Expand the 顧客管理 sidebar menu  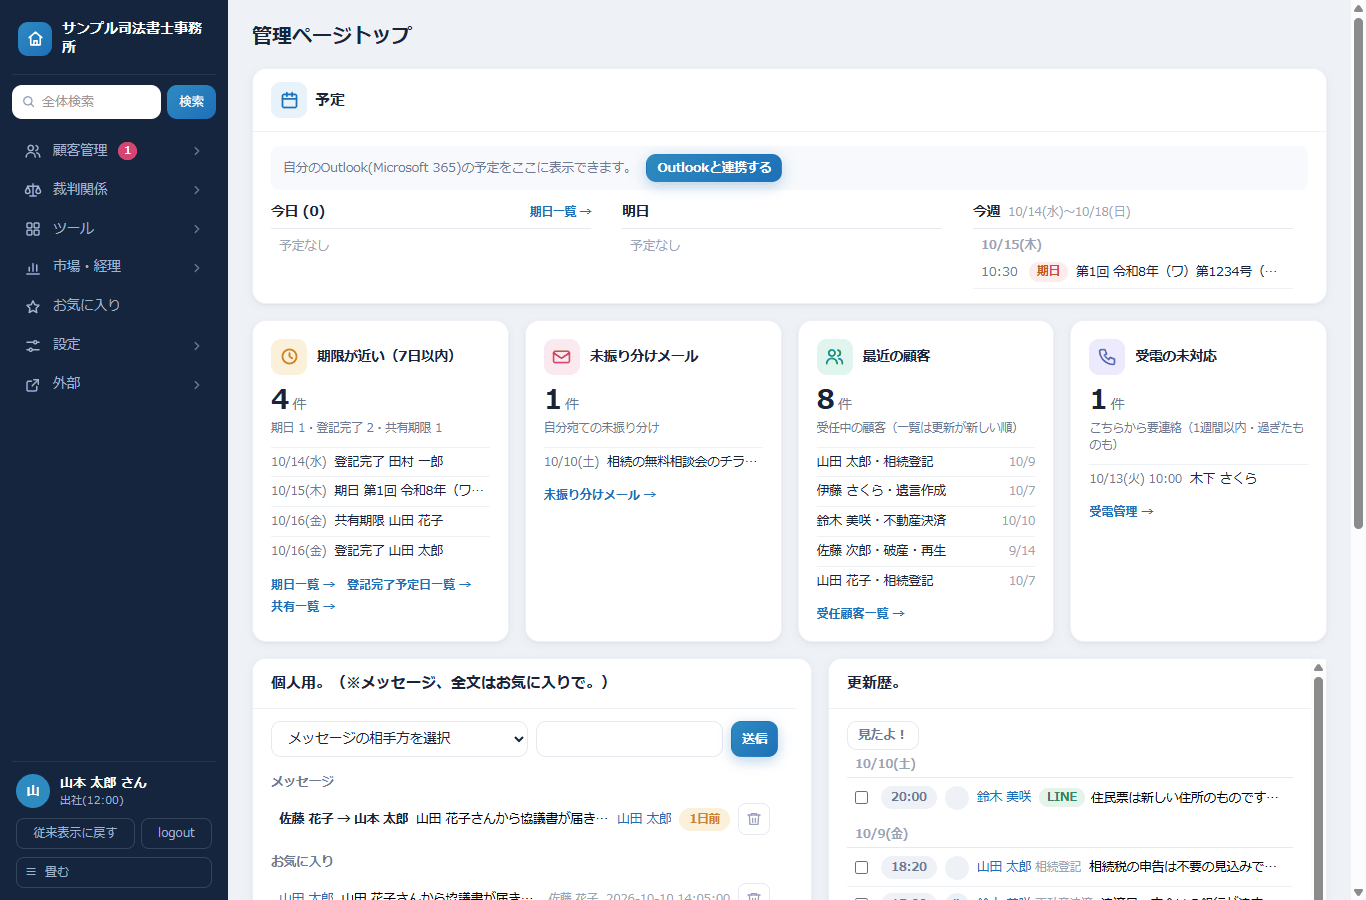coord(114,150)
